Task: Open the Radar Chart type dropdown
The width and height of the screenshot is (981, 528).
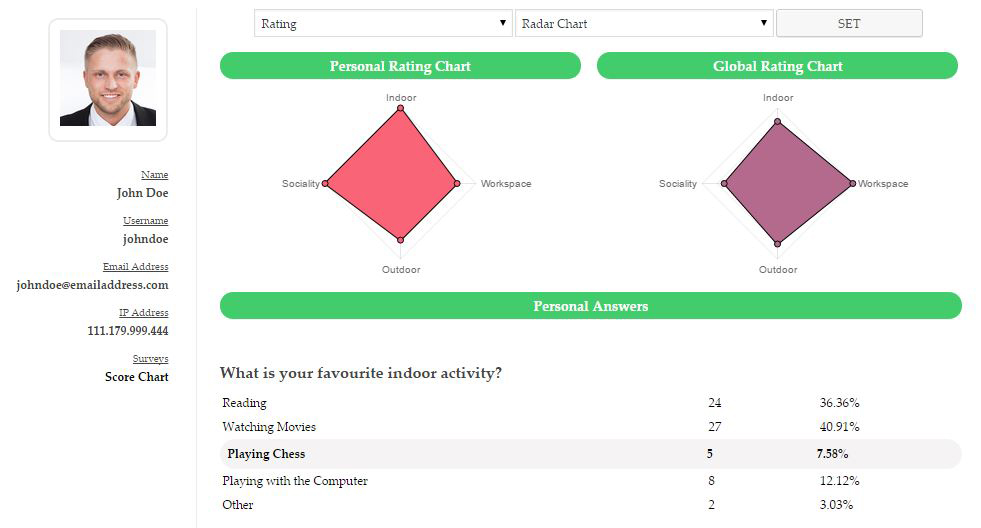Action: coord(644,23)
